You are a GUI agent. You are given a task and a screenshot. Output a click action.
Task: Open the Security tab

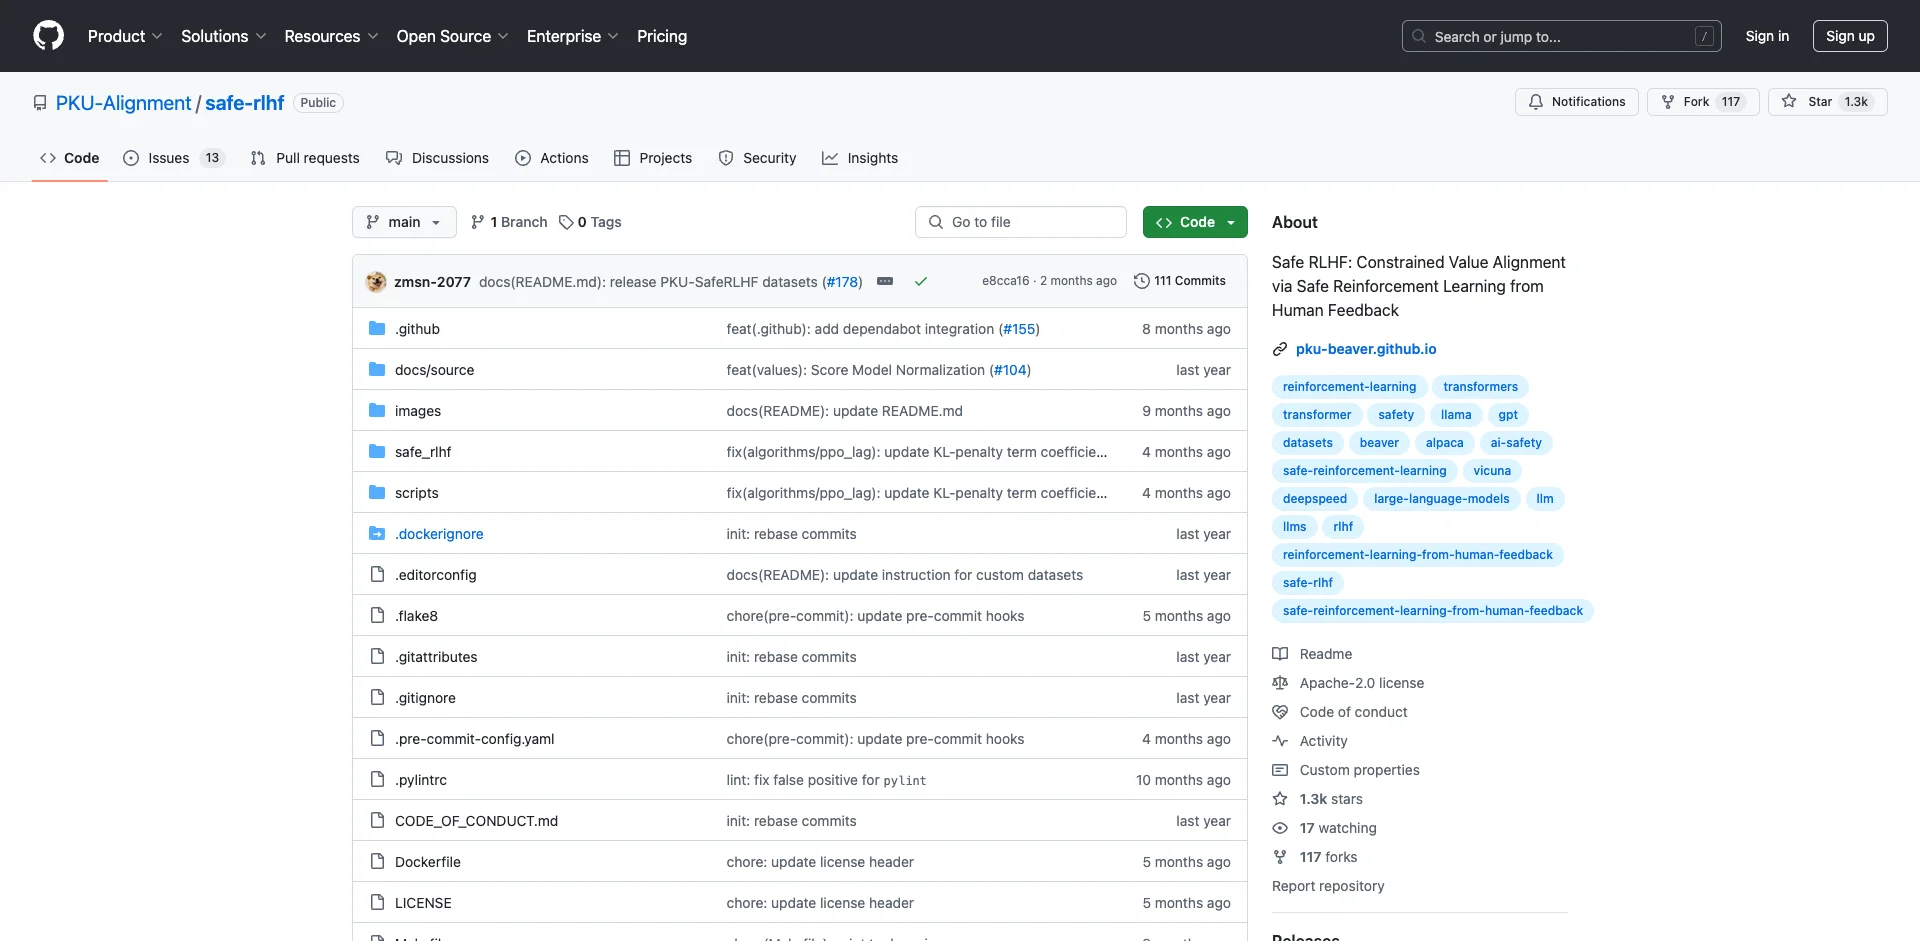click(757, 158)
